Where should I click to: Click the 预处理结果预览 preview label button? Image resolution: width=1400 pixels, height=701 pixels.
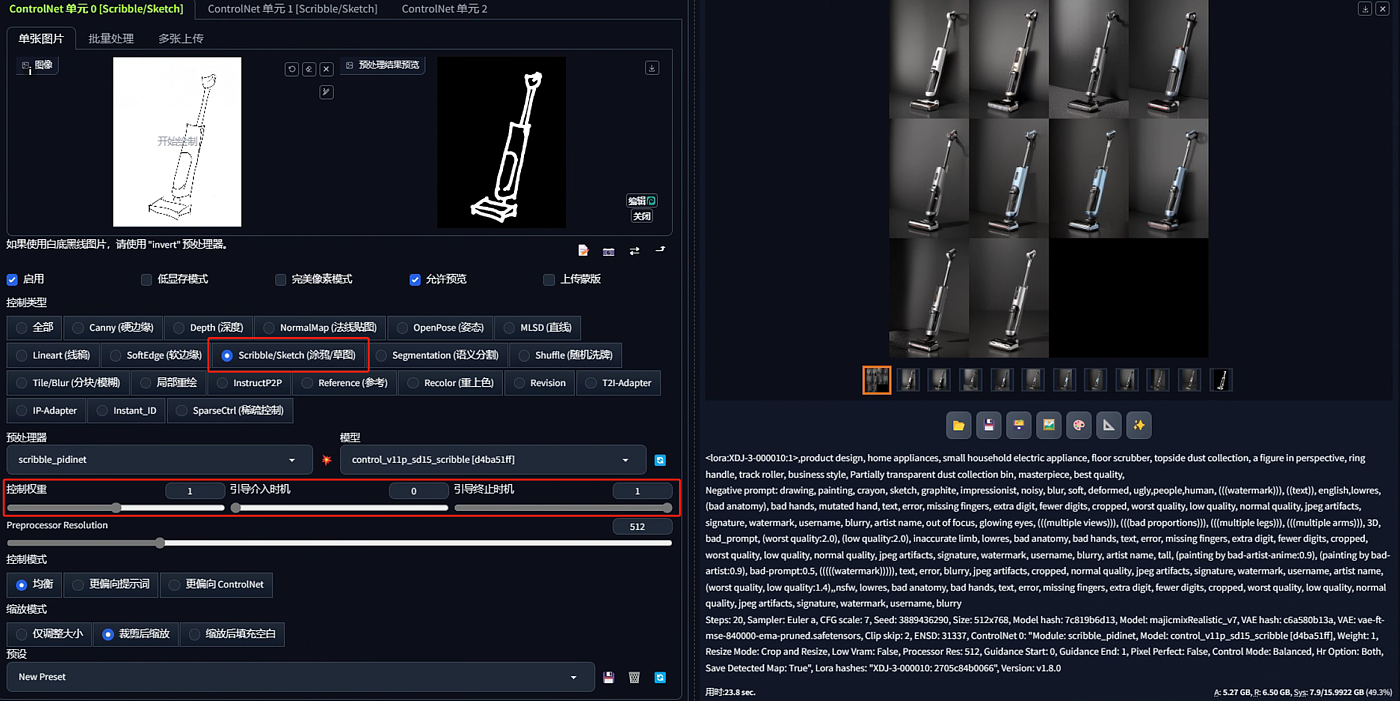click(383, 65)
